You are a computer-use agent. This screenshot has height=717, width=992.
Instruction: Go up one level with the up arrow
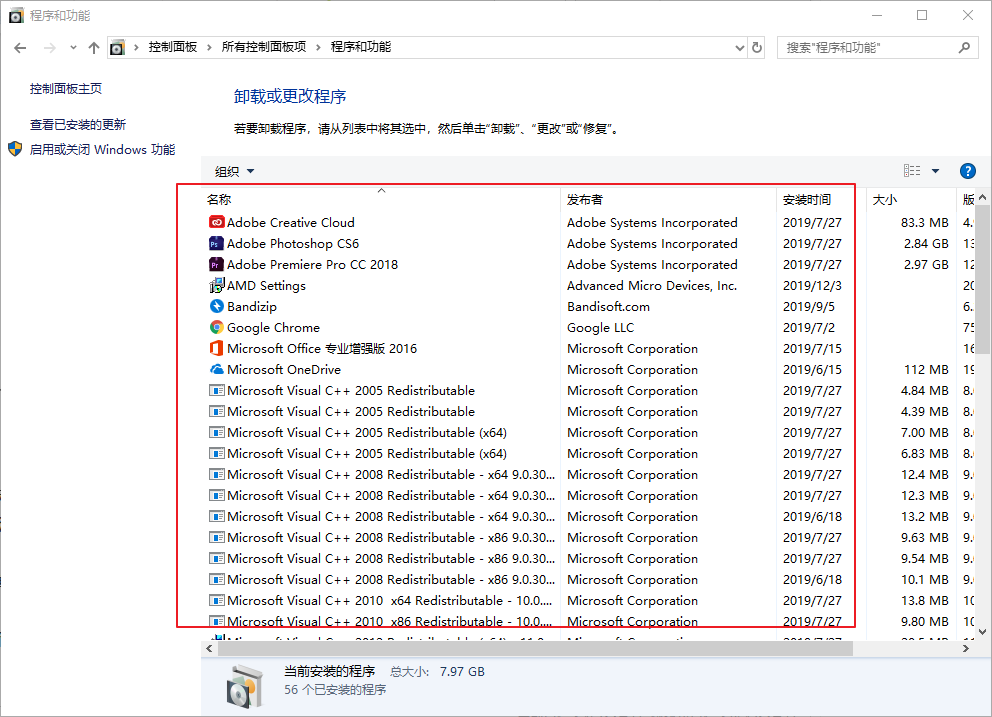coord(94,47)
